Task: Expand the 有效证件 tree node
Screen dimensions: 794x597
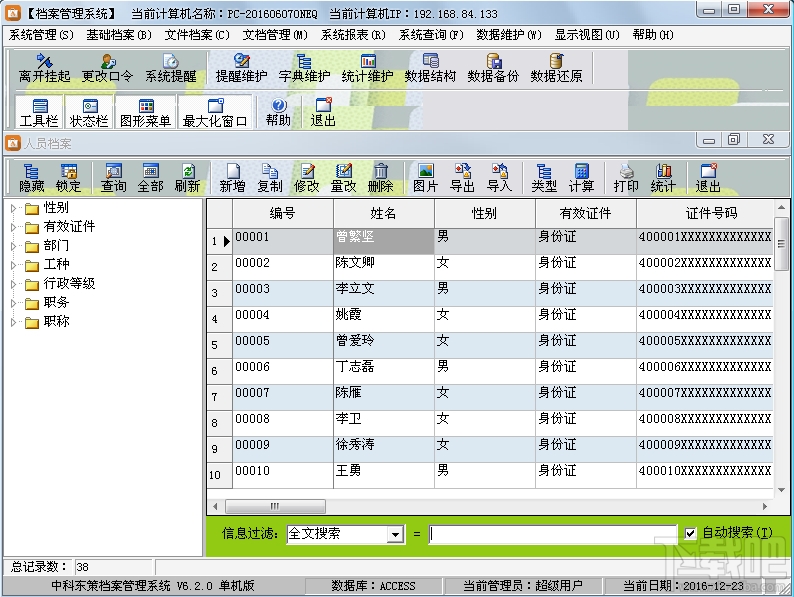Action: click(x=14, y=227)
